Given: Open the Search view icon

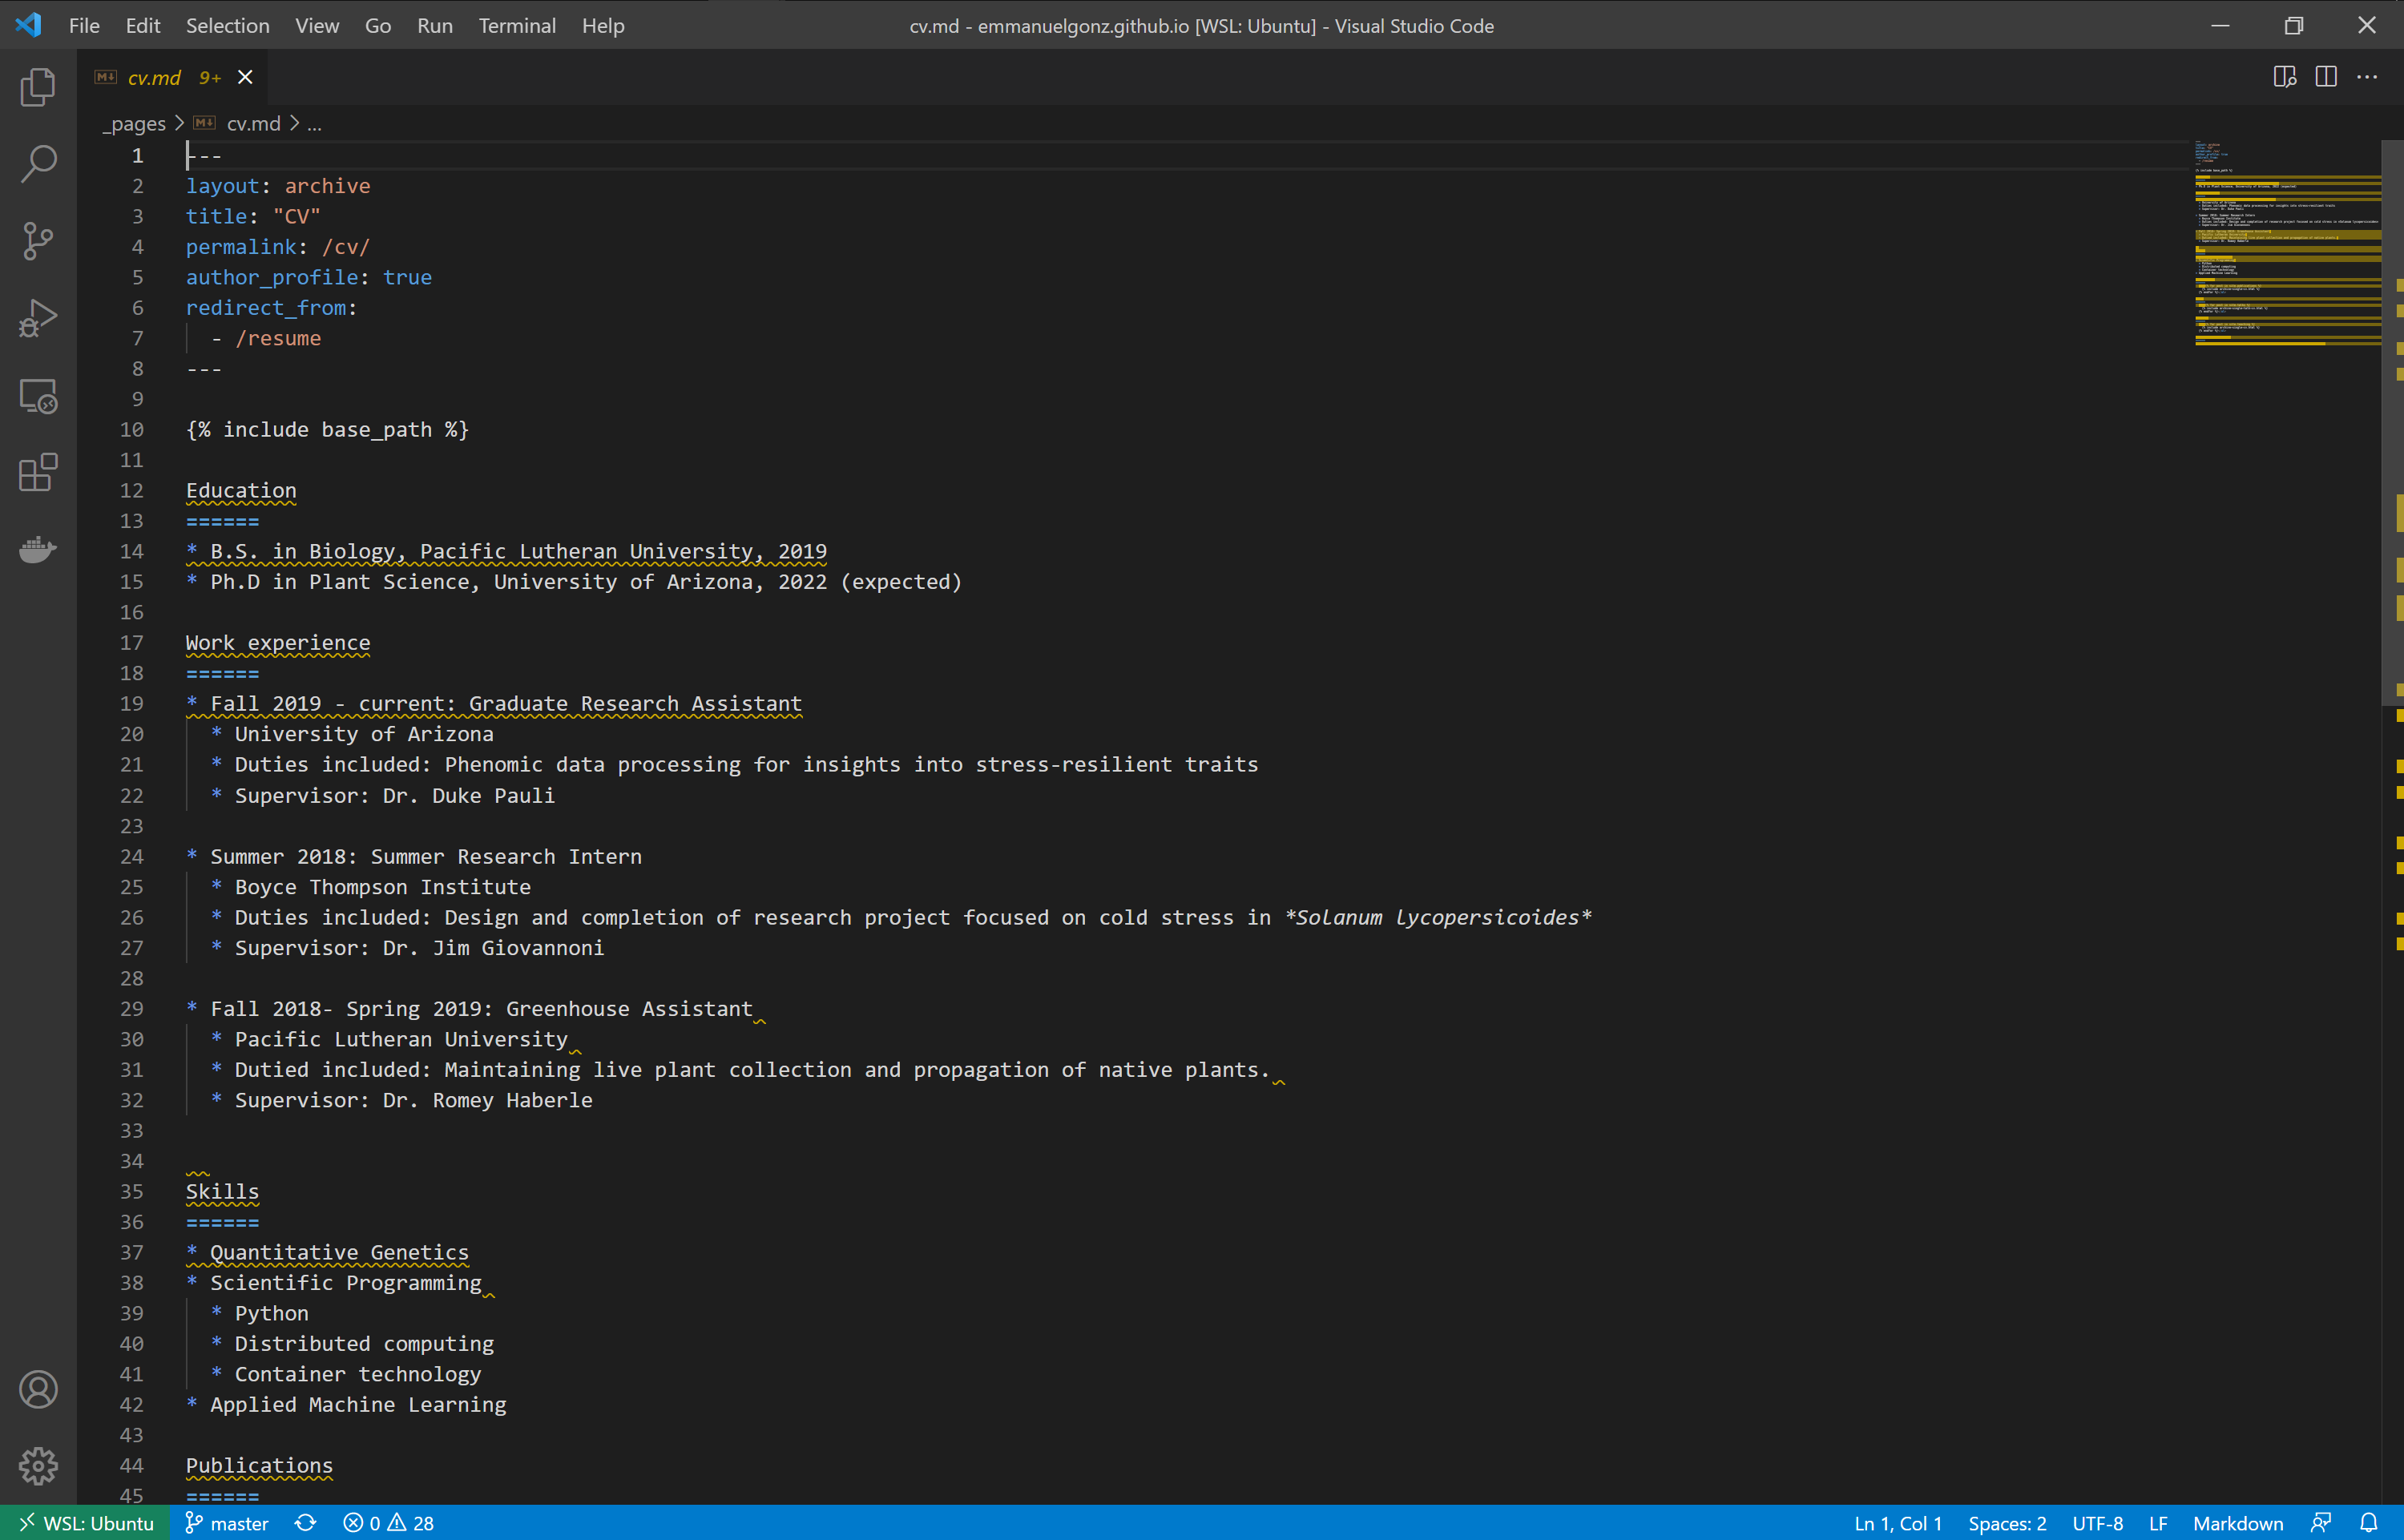Looking at the screenshot, I should 38,164.
